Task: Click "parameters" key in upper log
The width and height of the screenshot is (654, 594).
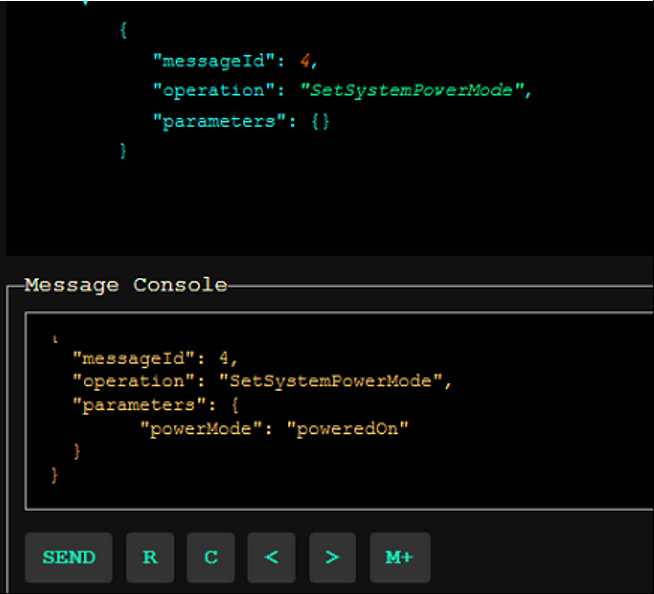Action: [219, 122]
